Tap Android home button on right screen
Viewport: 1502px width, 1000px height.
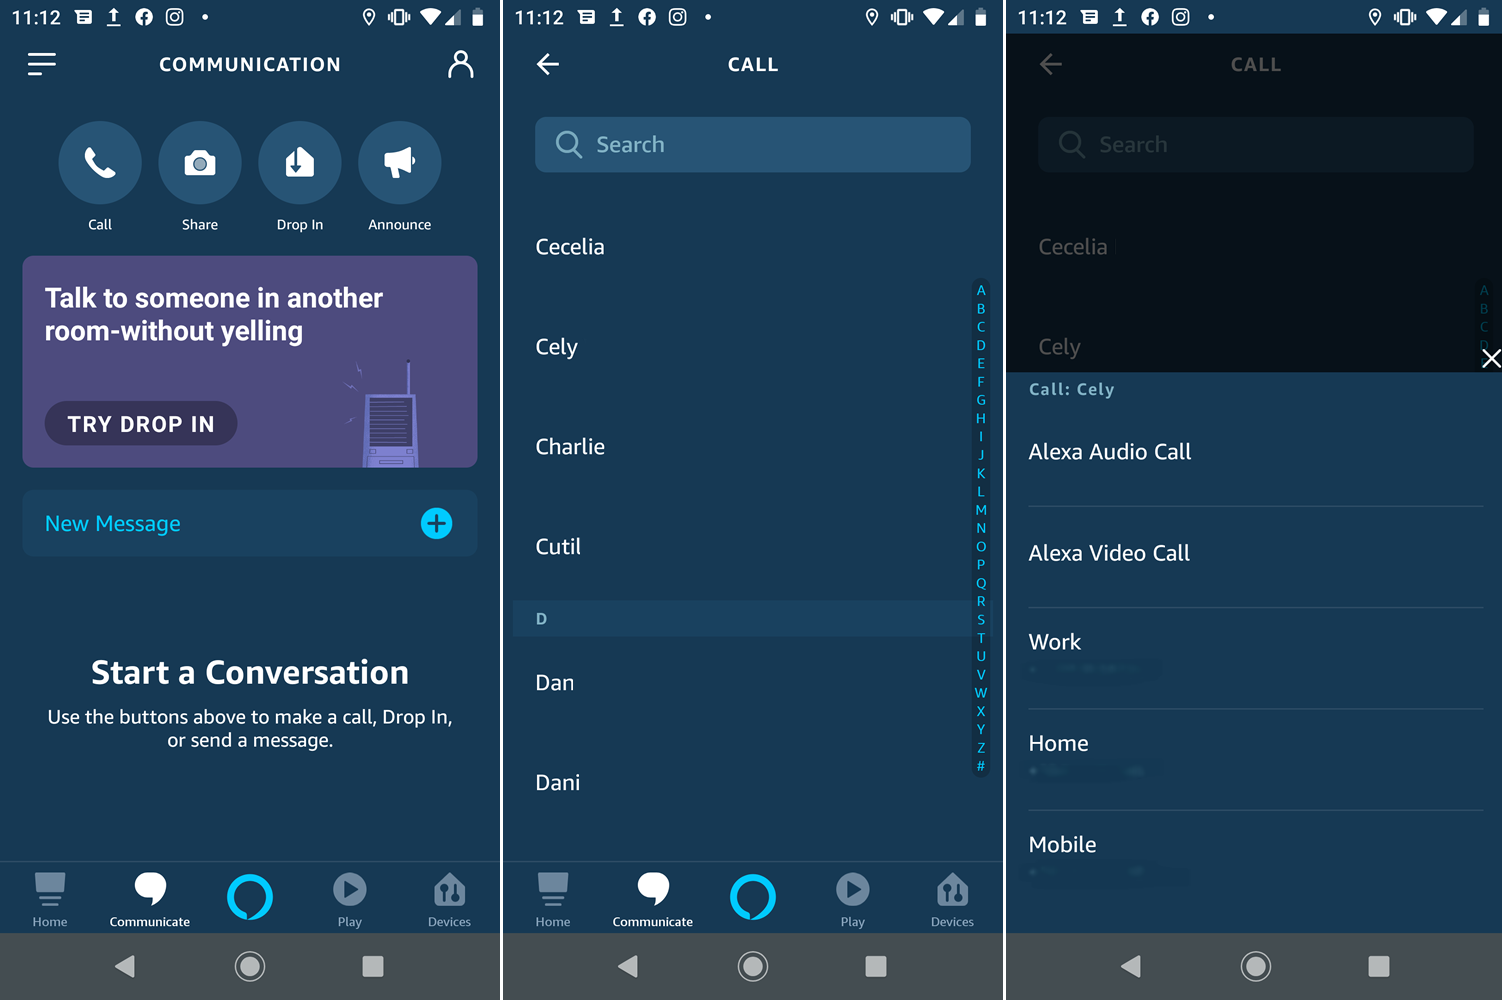(1256, 966)
